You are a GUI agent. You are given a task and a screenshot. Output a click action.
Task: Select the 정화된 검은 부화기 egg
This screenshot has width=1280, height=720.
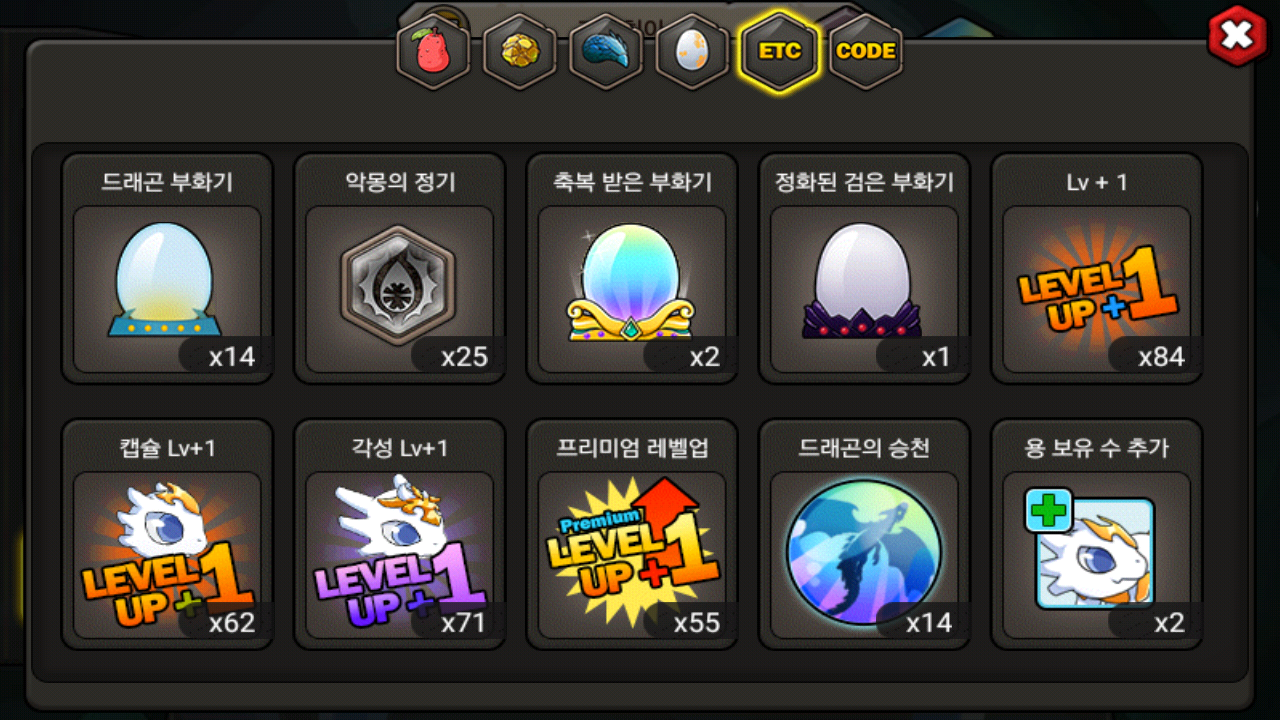click(x=864, y=268)
